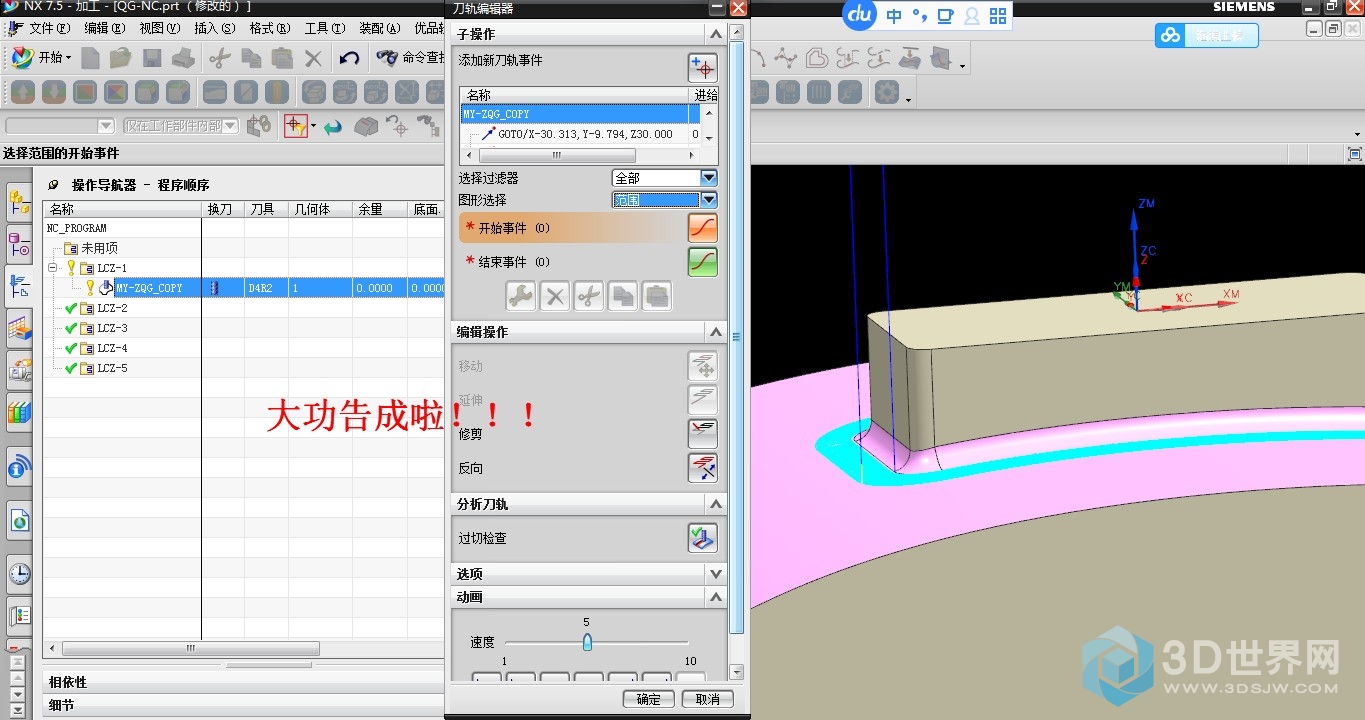This screenshot has height=720, width=1365.
Task: Open the operation navigator sidebar tab
Action: [x=19, y=287]
